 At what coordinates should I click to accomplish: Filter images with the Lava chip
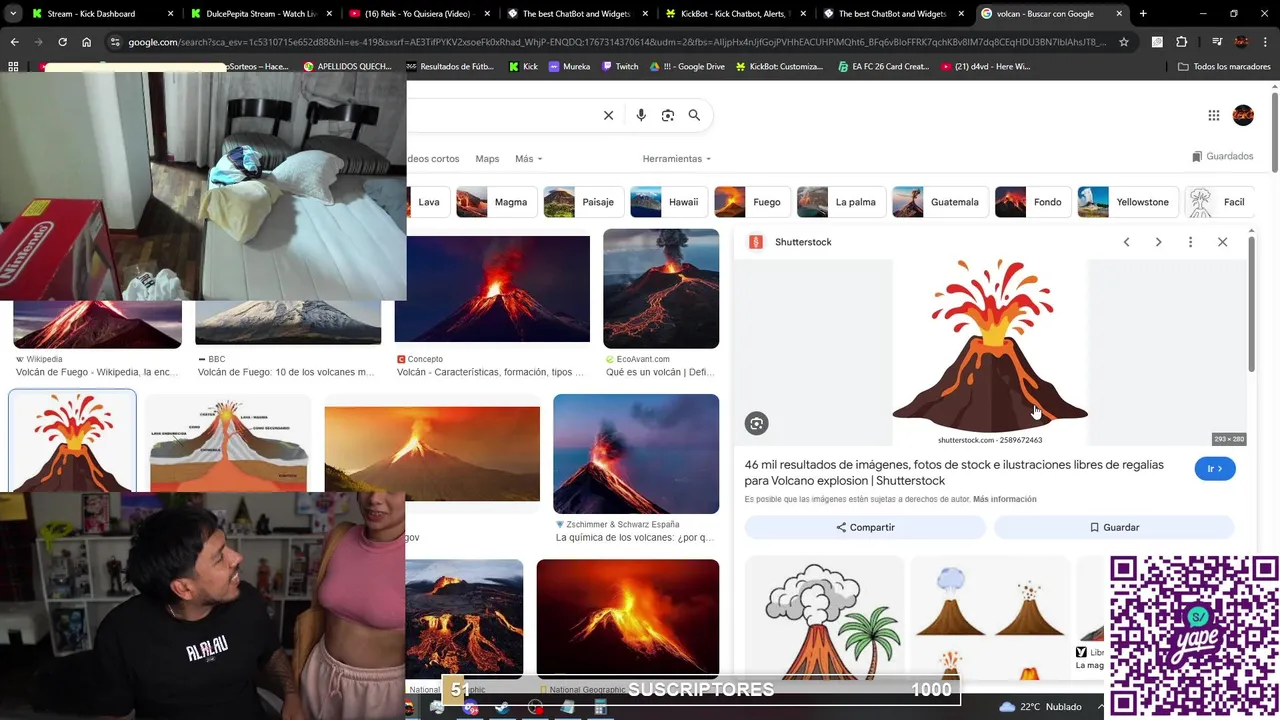coord(428,202)
